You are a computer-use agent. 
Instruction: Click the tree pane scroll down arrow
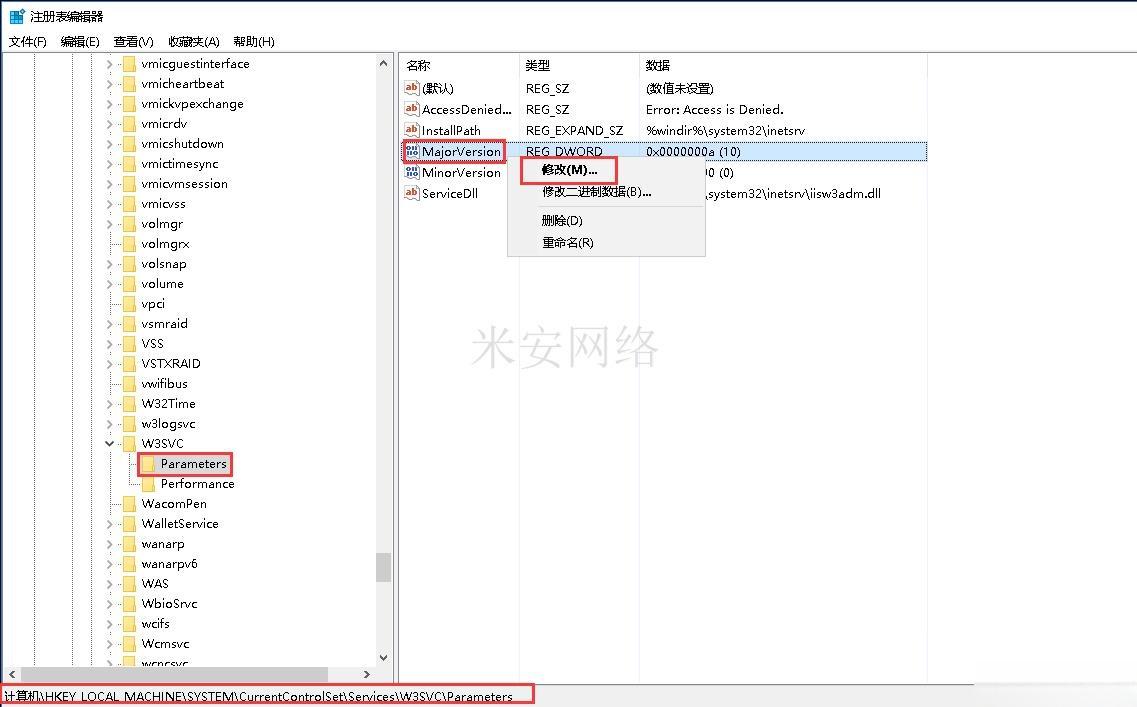pyautogui.click(x=384, y=658)
